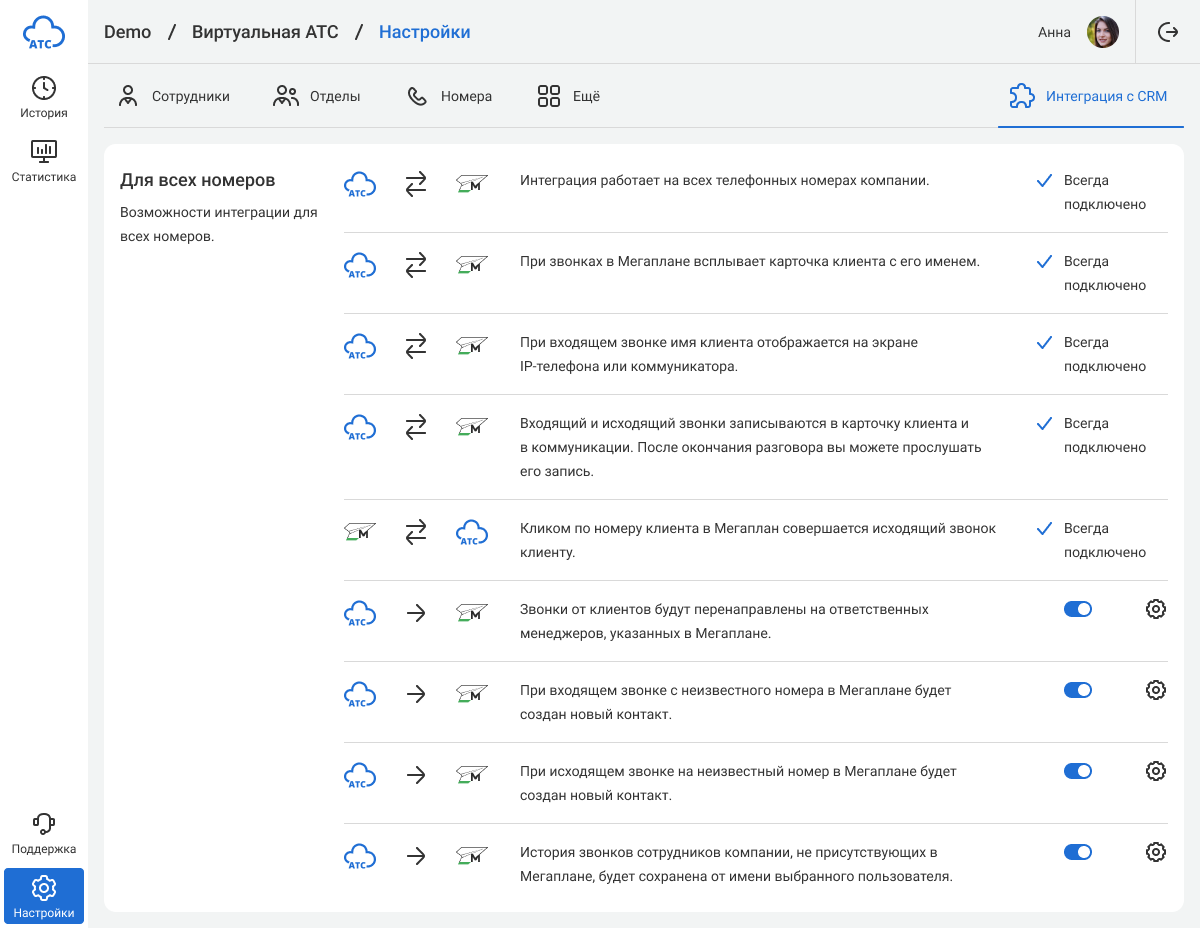Open gear settings for outgoing unknown number contact
The image size is (1200, 928).
pos(1155,771)
